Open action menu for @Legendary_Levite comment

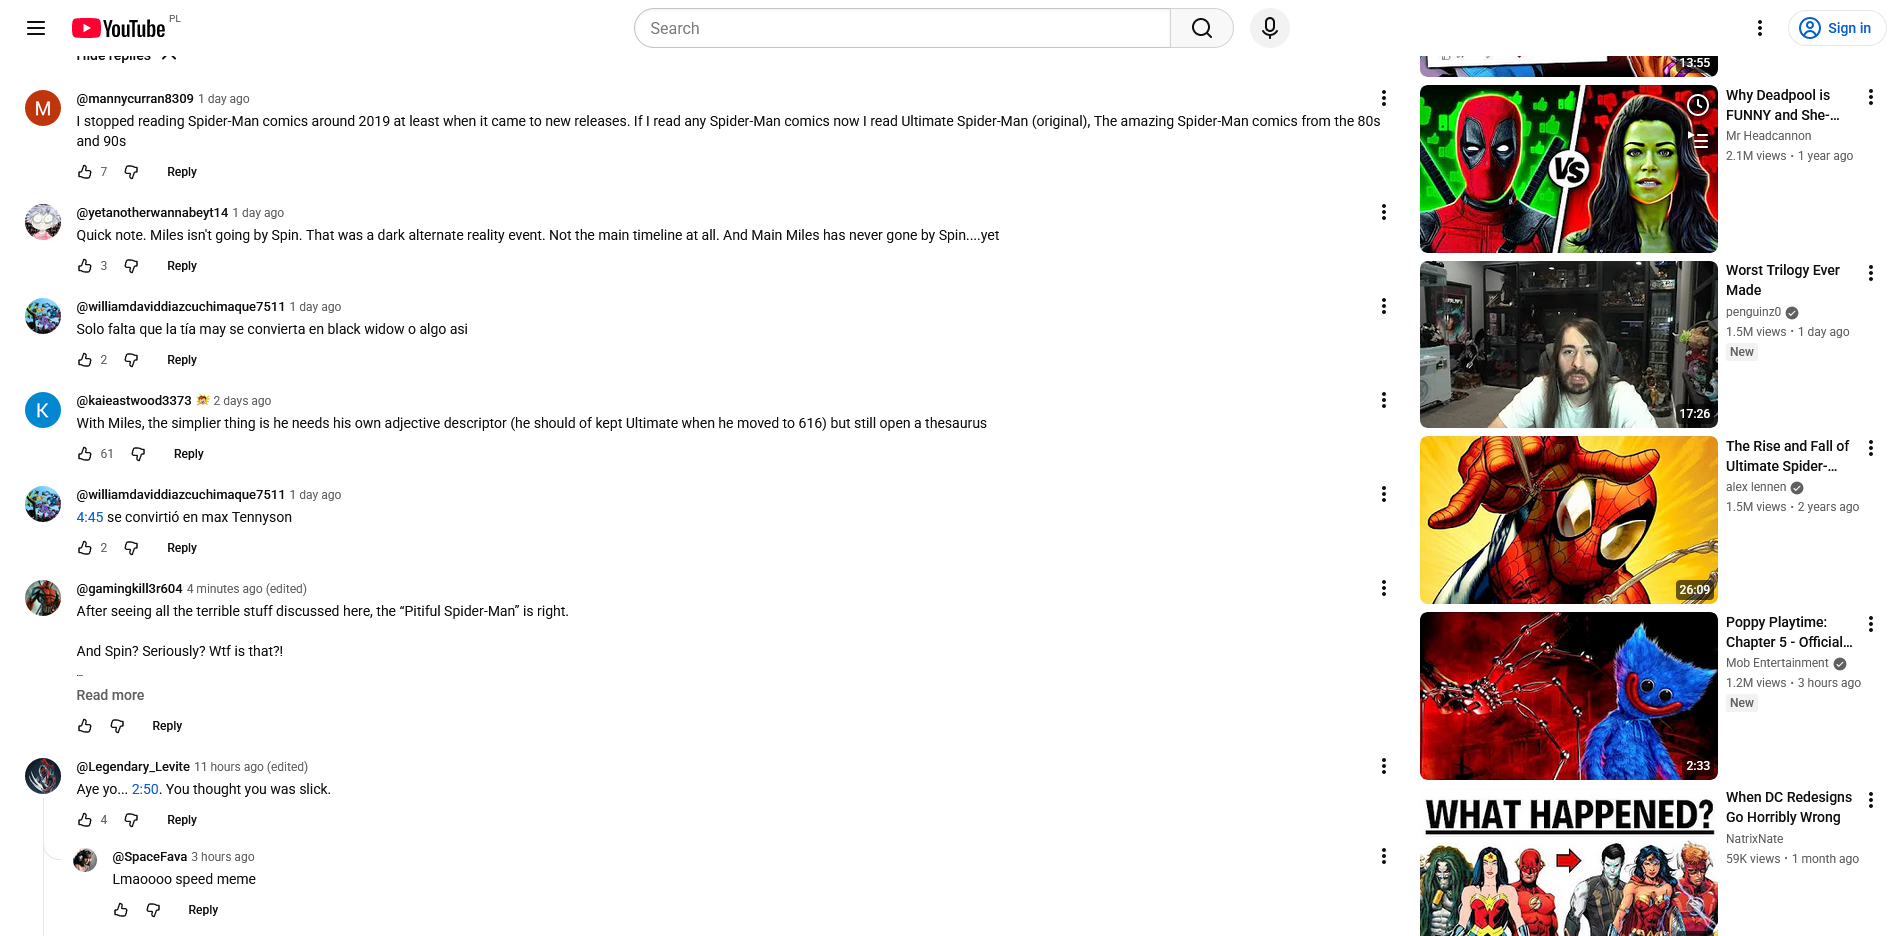[1384, 766]
